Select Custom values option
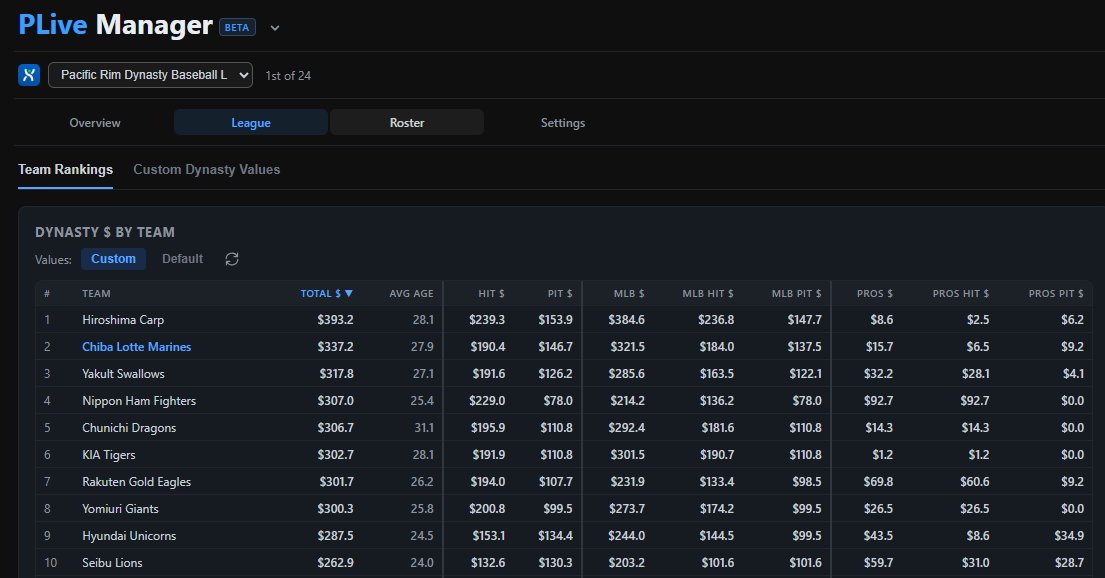Viewport: 1105px width, 578px height. 113,259
